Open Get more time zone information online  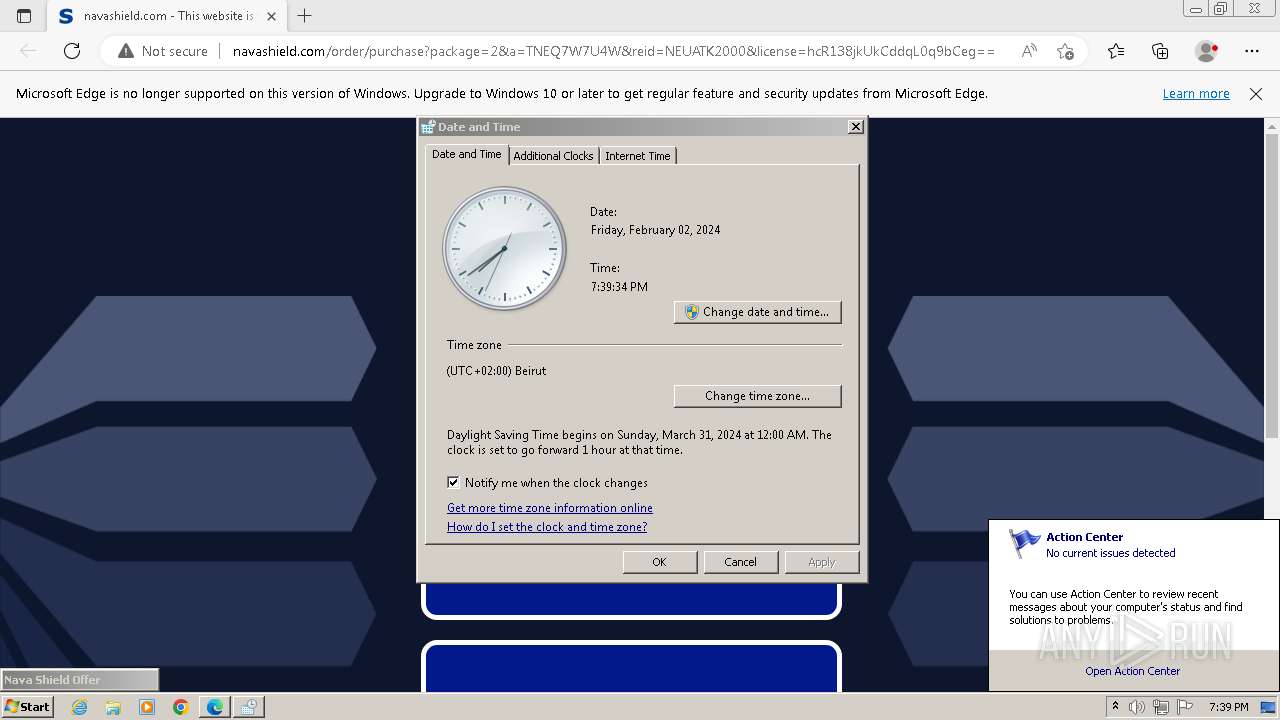[550, 508]
